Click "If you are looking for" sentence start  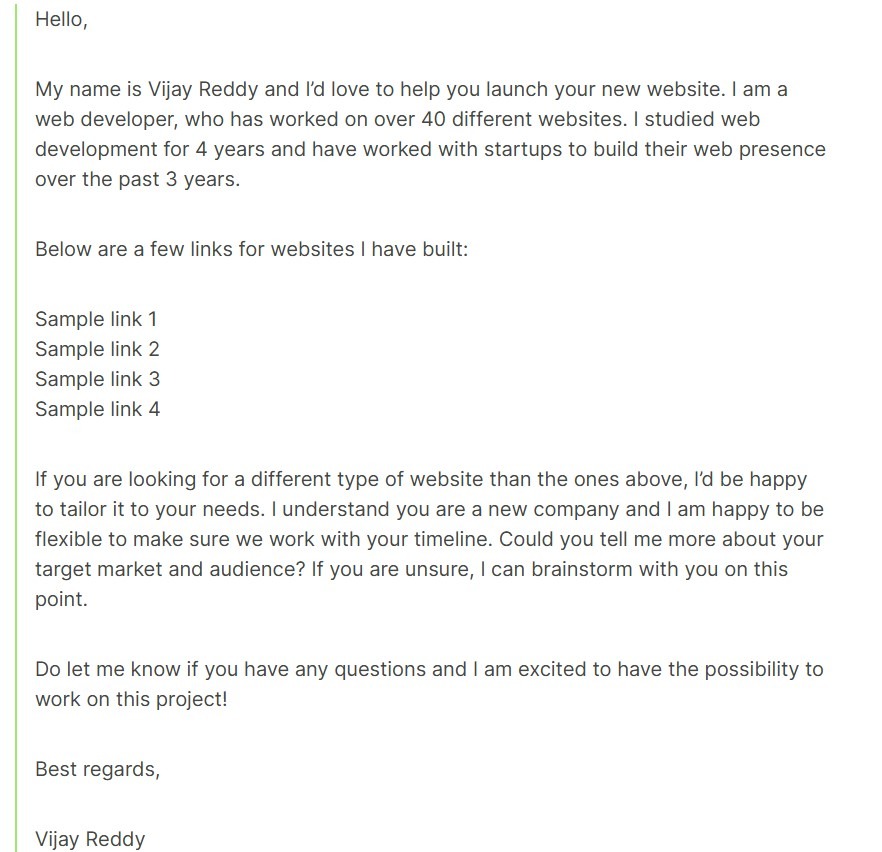point(131,479)
